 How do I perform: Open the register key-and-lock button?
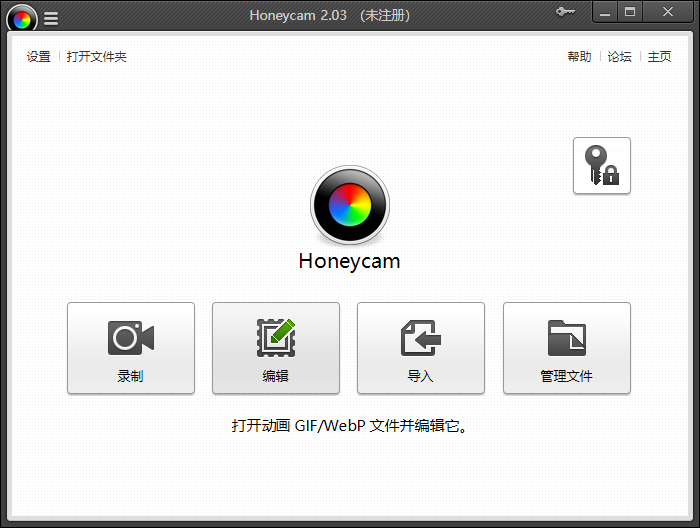click(x=601, y=166)
